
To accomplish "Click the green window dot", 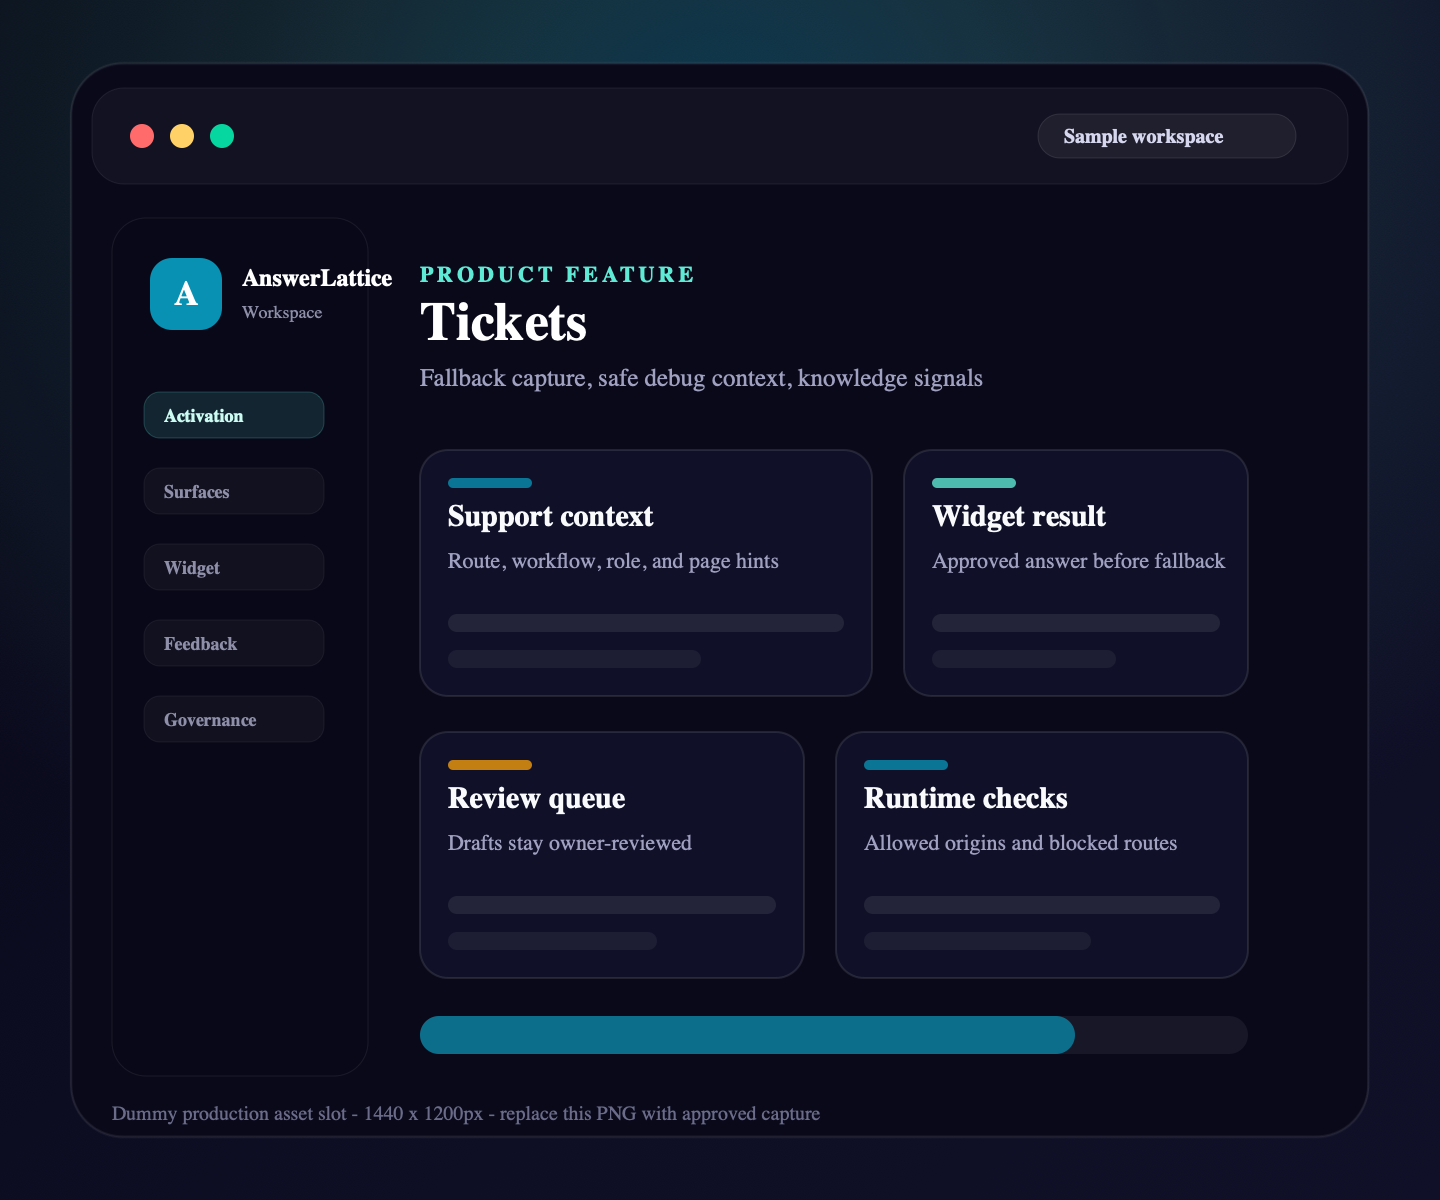I will (222, 136).
